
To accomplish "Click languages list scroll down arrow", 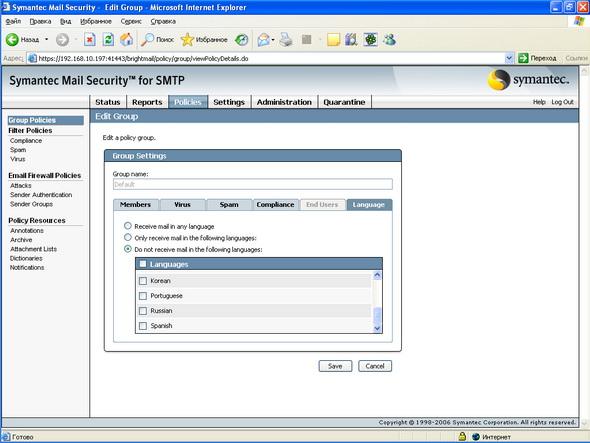I will click(377, 328).
